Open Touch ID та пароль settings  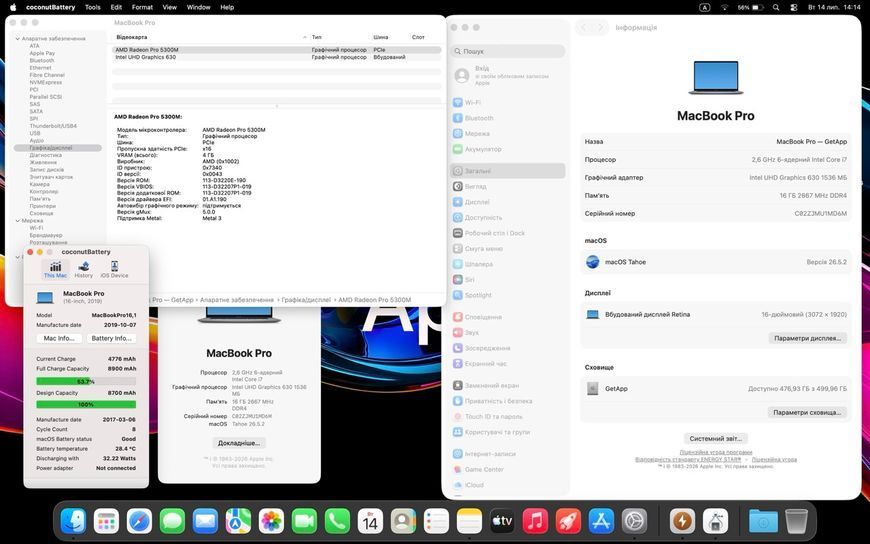pyautogui.click(x=508, y=416)
